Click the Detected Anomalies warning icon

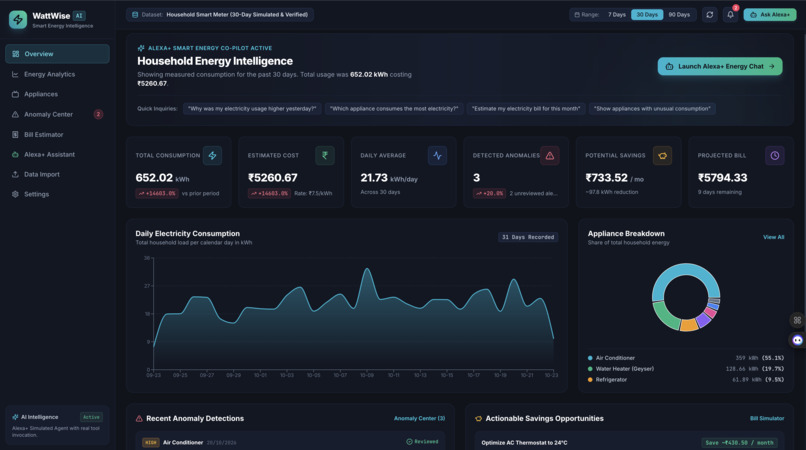pos(549,155)
